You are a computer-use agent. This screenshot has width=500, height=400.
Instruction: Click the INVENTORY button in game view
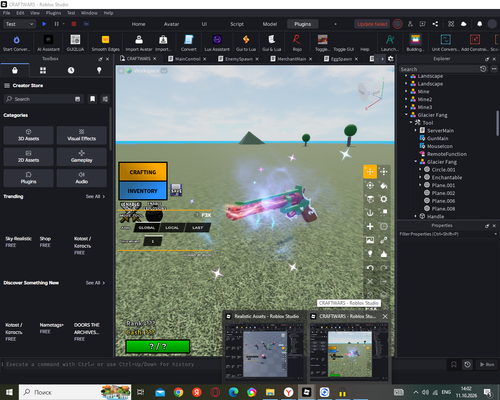(x=143, y=191)
